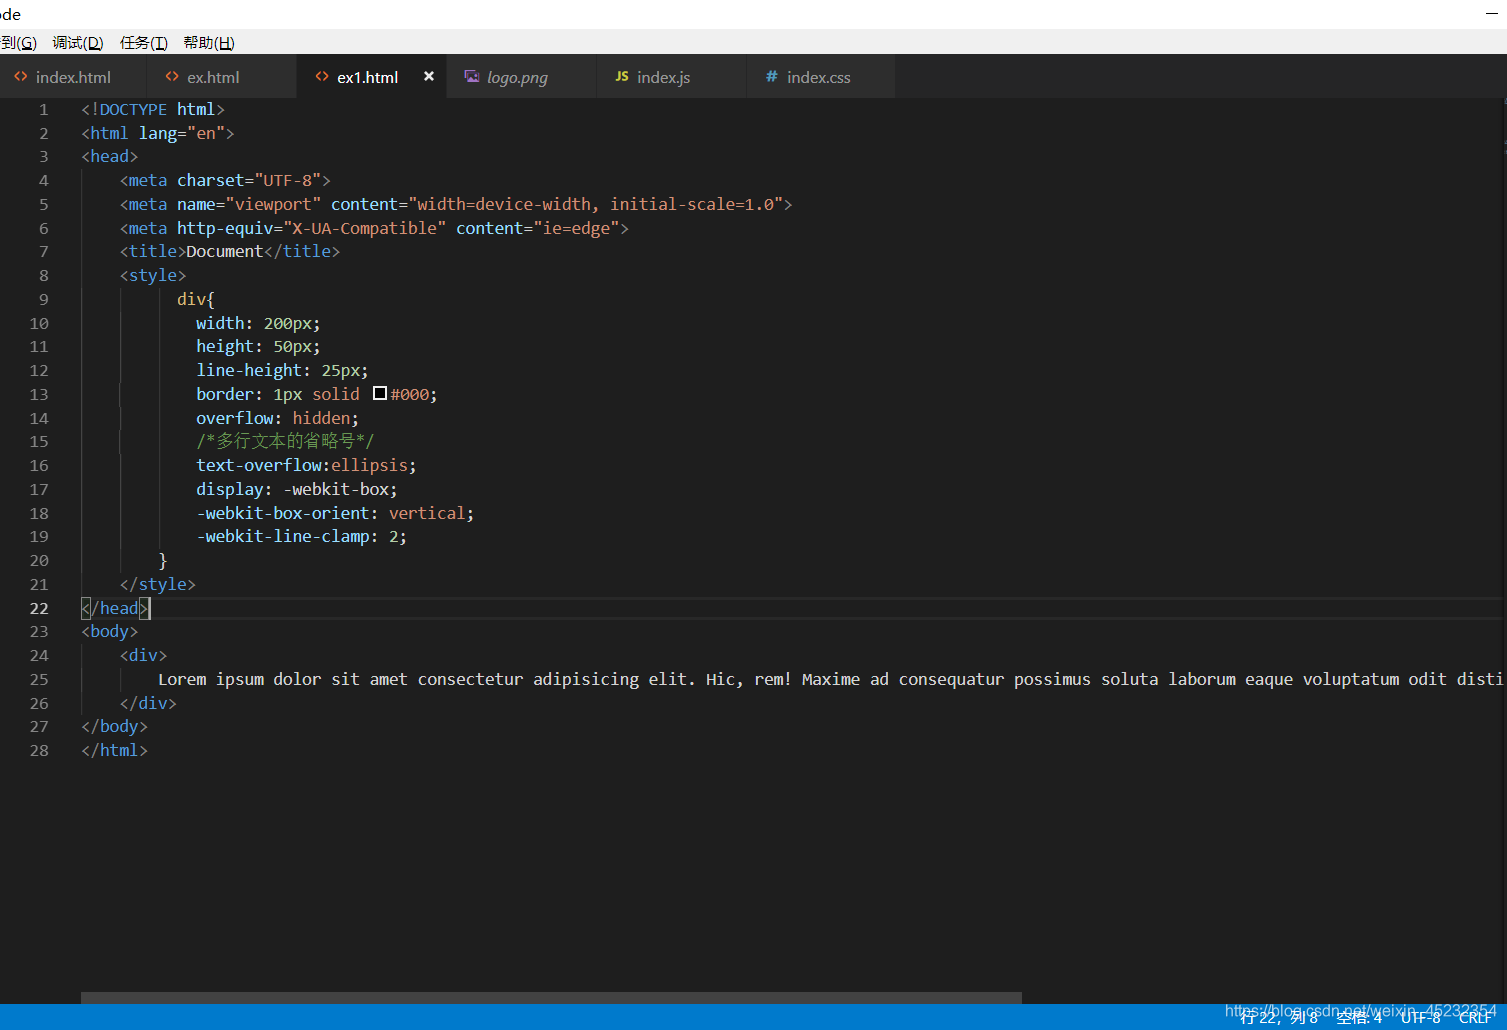Click line number 22 in the gutter
Viewport: 1507px width, 1030px height.
(x=39, y=608)
